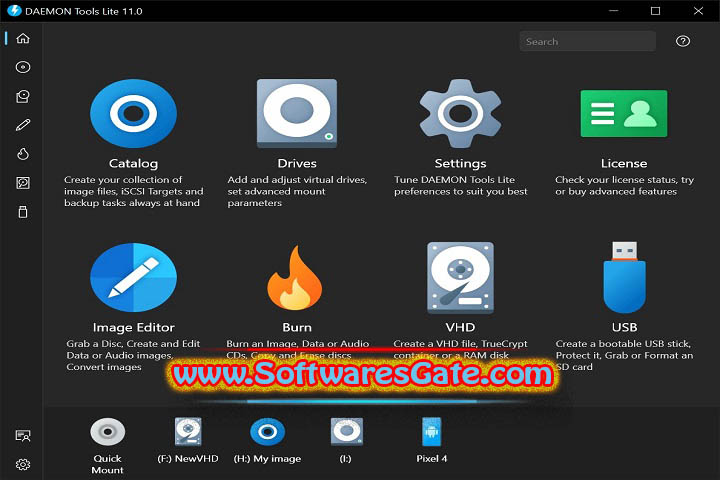Image resolution: width=720 pixels, height=480 pixels.
Task: Click the DAEMON Tools Lite title bar logo
Action: coord(14,11)
